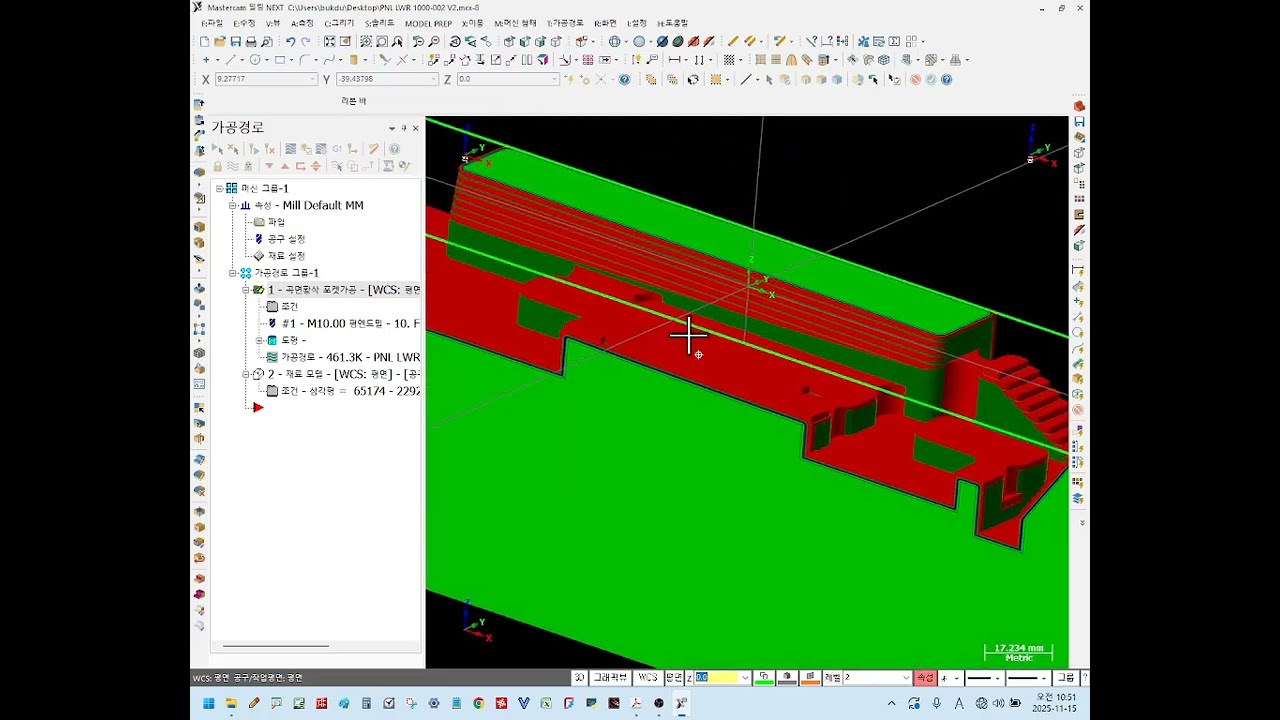Click the green color swatch in status bar

click(x=764, y=678)
